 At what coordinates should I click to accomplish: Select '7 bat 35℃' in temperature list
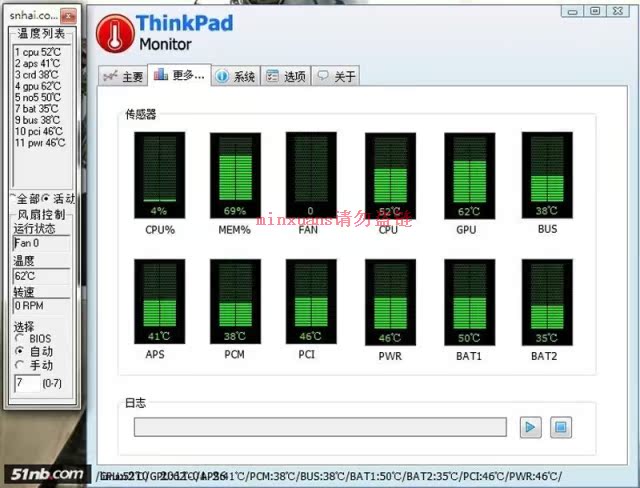pos(37,109)
